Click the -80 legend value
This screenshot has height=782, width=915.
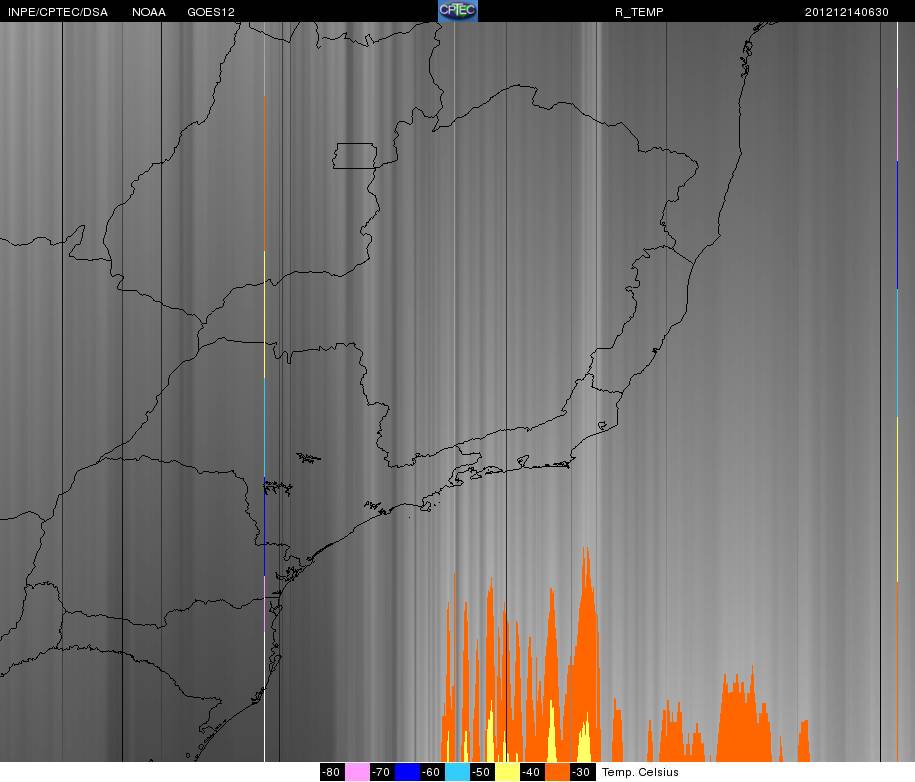[x=332, y=772]
